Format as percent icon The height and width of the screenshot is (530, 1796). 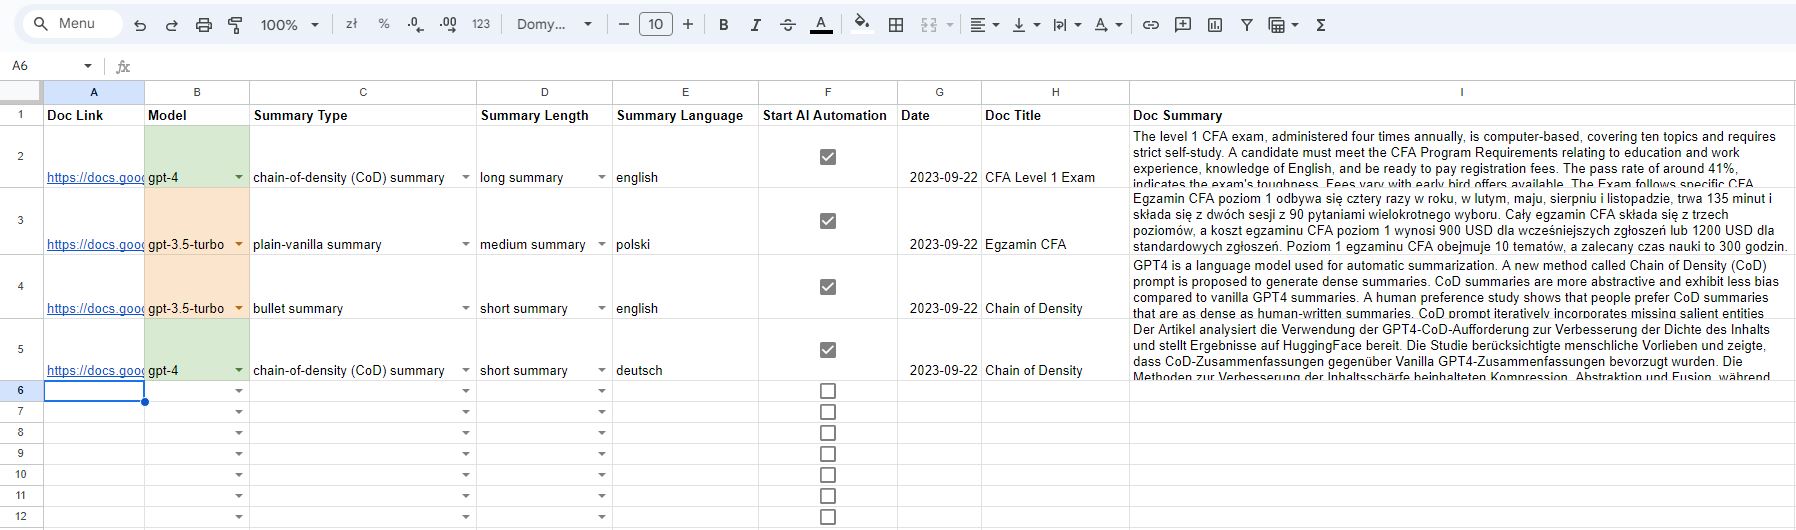pyautogui.click(x=384, y=24)
